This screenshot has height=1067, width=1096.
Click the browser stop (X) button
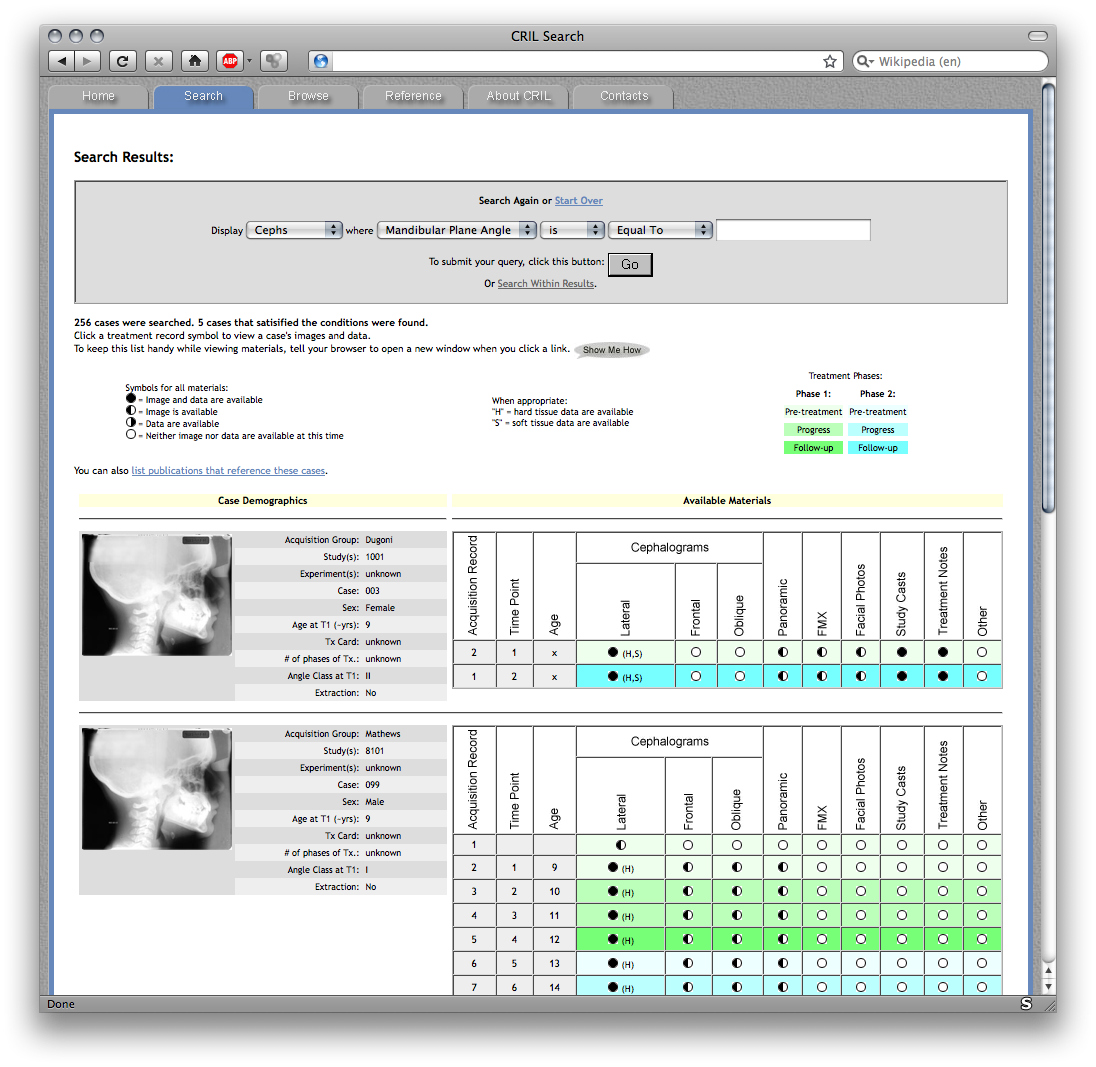click(x=159, y=61)
